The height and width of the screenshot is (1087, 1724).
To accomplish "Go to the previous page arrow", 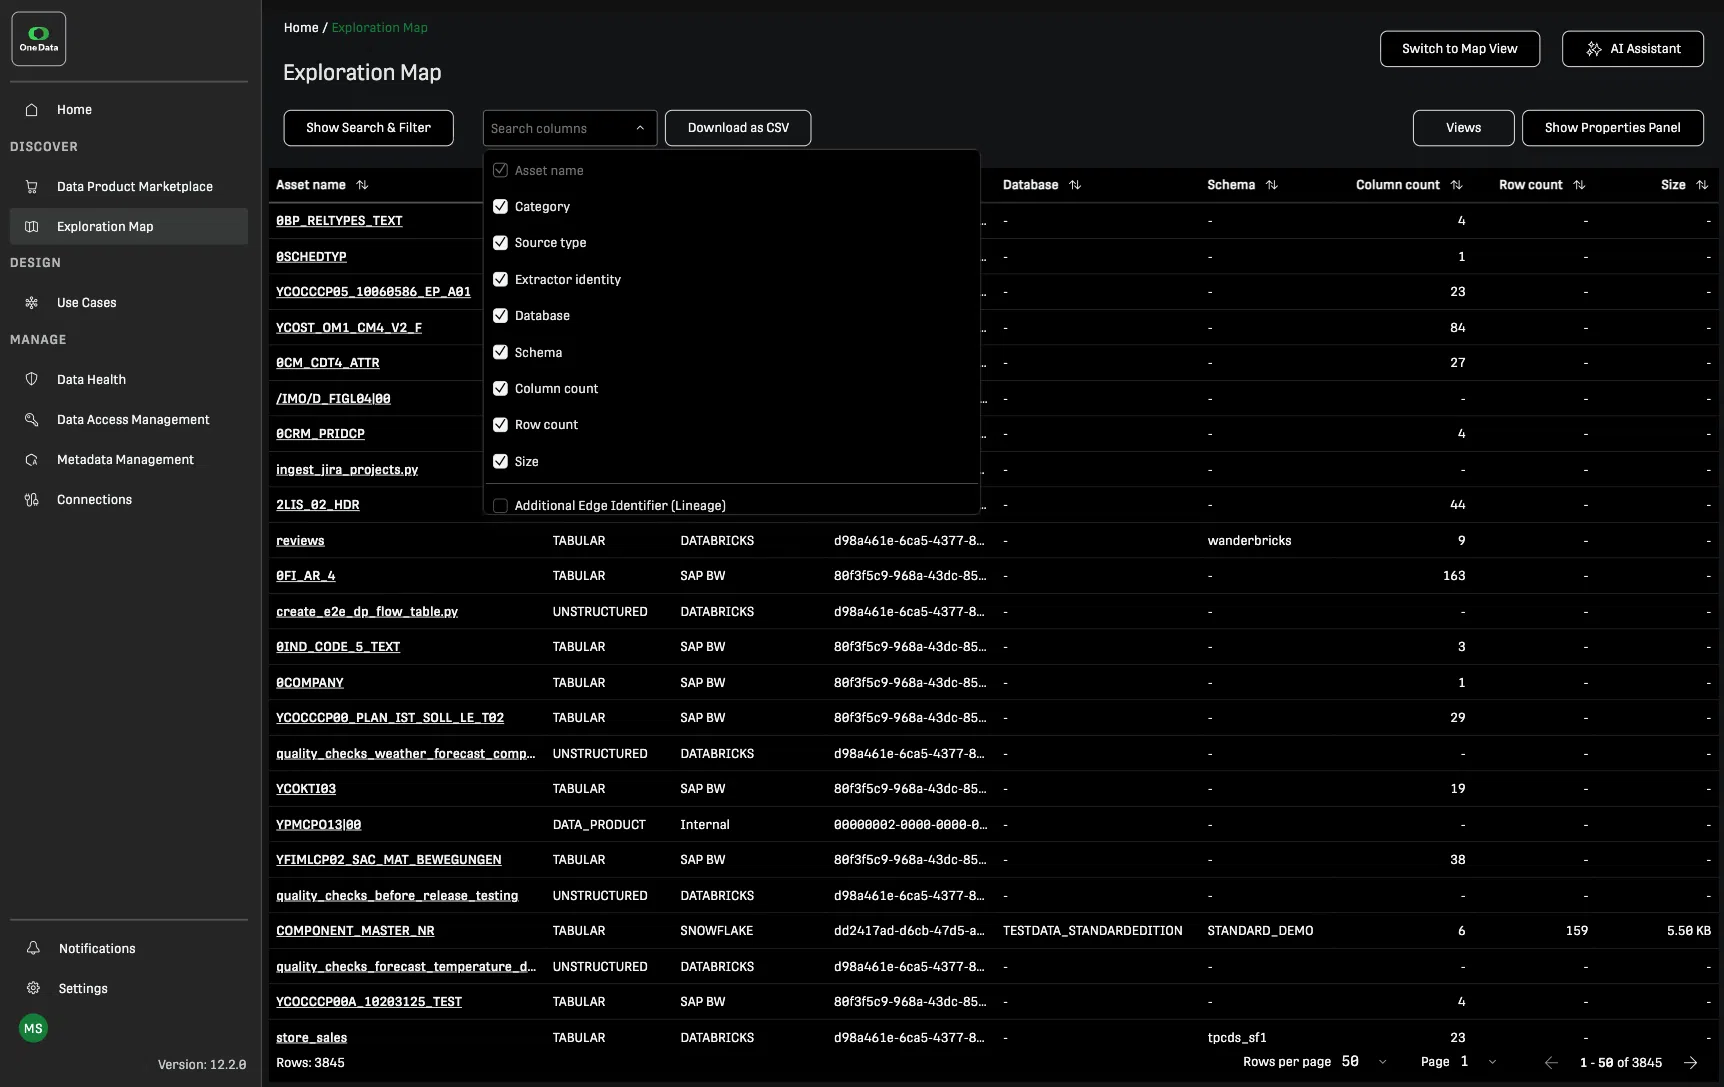I will pos(1551,1063).
